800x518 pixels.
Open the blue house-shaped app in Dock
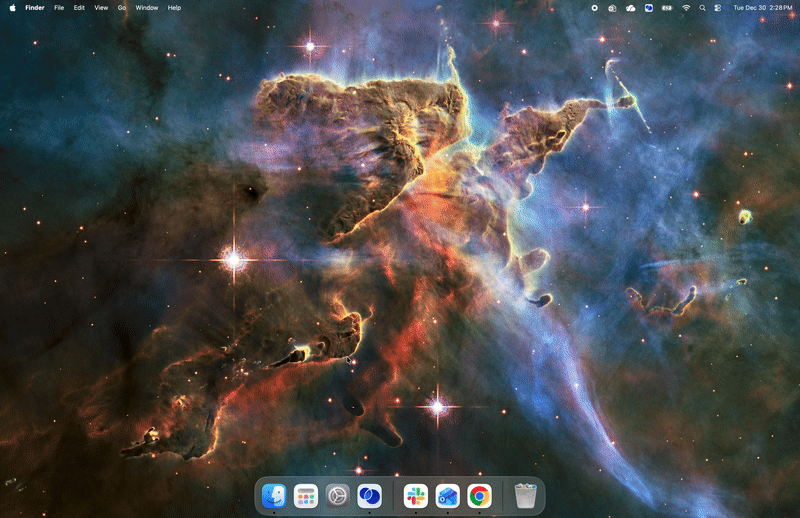point(447,496)
